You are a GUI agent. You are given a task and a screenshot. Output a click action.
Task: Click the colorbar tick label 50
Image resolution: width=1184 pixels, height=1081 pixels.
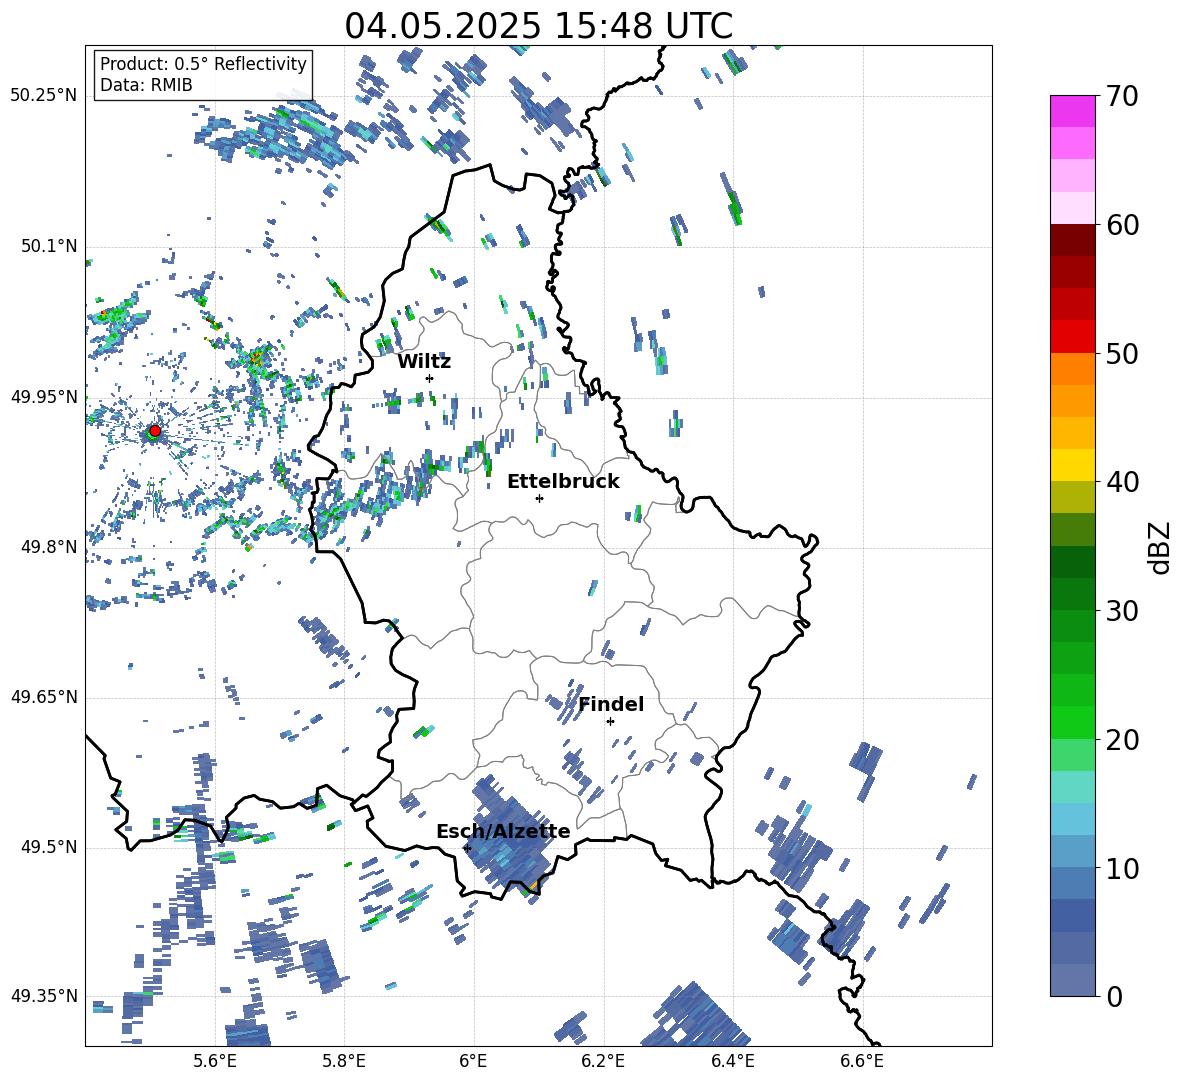point(1121,353)
